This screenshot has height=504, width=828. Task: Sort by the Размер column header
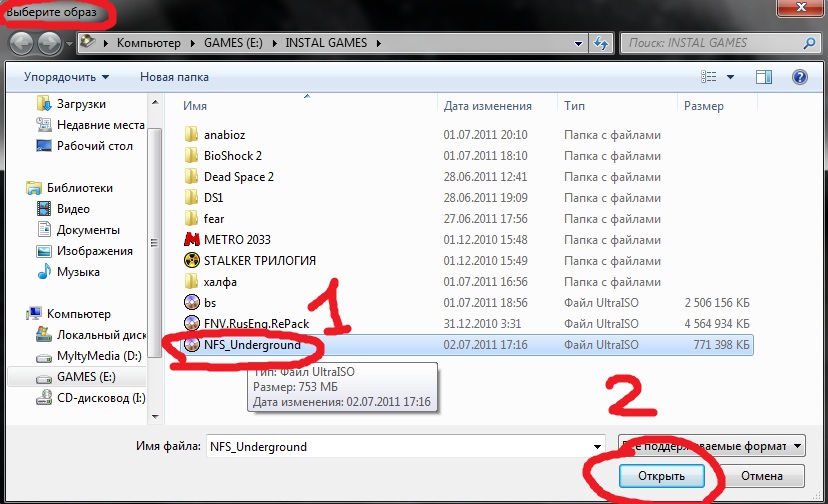click(703, 106)
